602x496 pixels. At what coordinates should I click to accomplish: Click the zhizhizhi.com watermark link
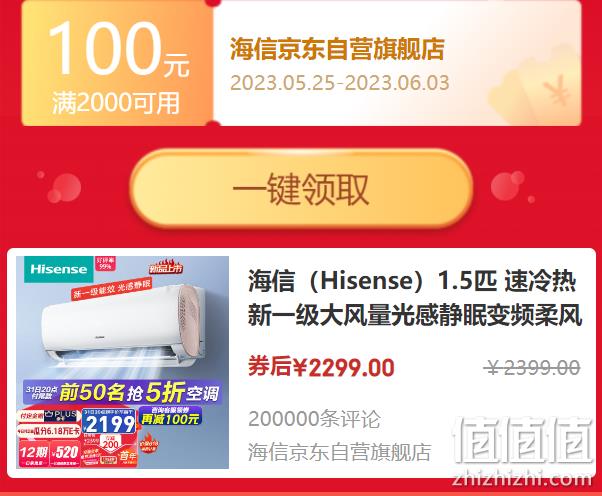pyautogui.click(x=522, y=479)
